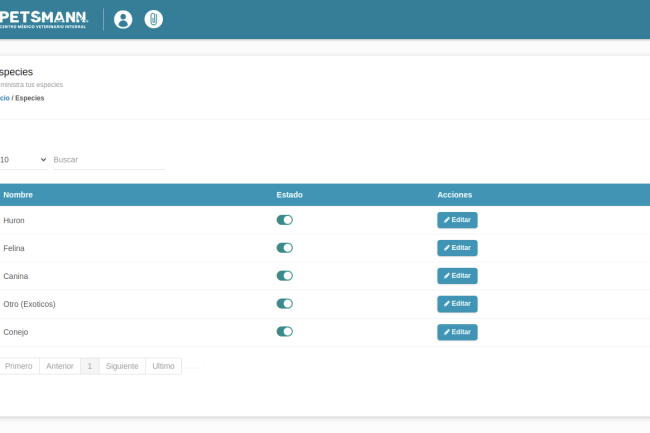Go to the Siguiente page
This screenshot has width=650, height=433.
tap(122, 366)
